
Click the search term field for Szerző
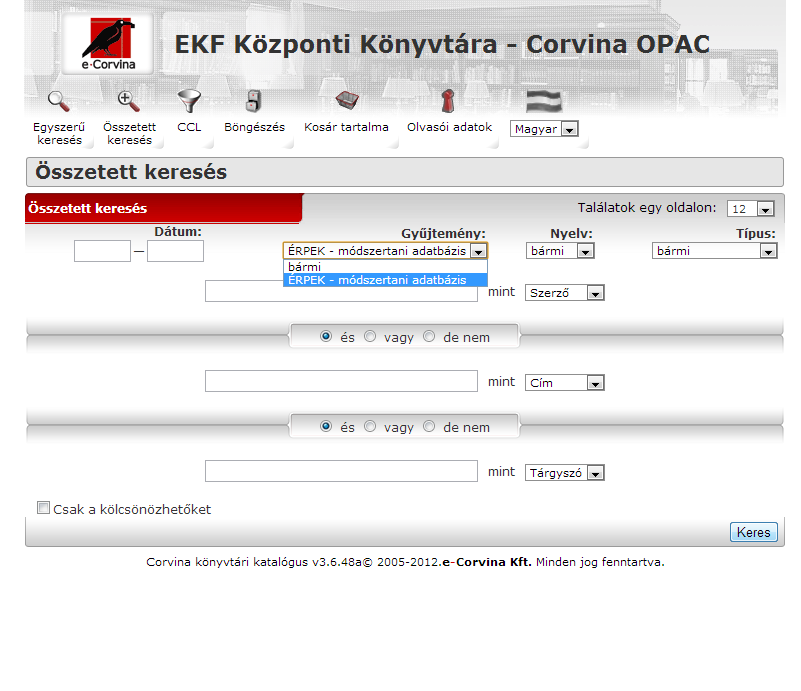(341, 291)
